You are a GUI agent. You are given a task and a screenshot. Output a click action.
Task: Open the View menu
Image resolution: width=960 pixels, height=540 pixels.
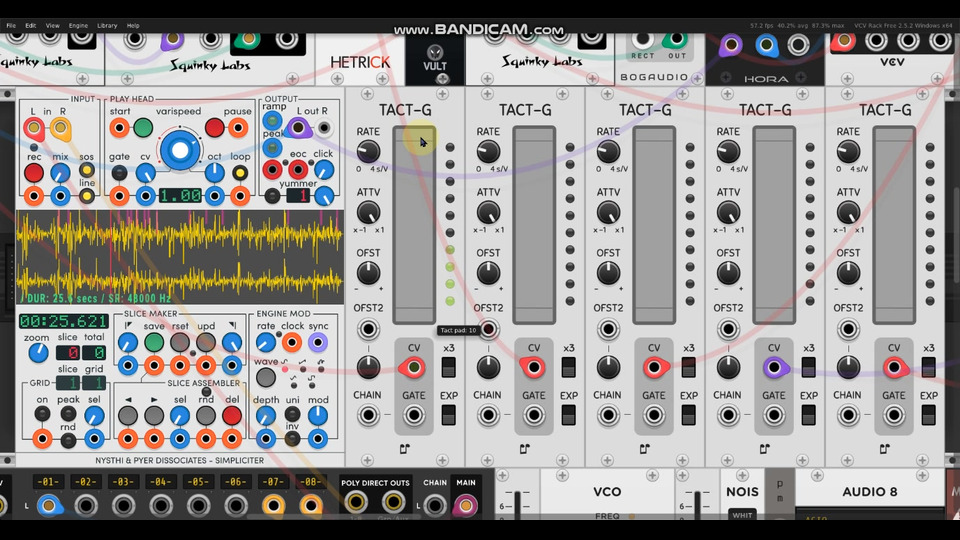click(x=53, y=26)
